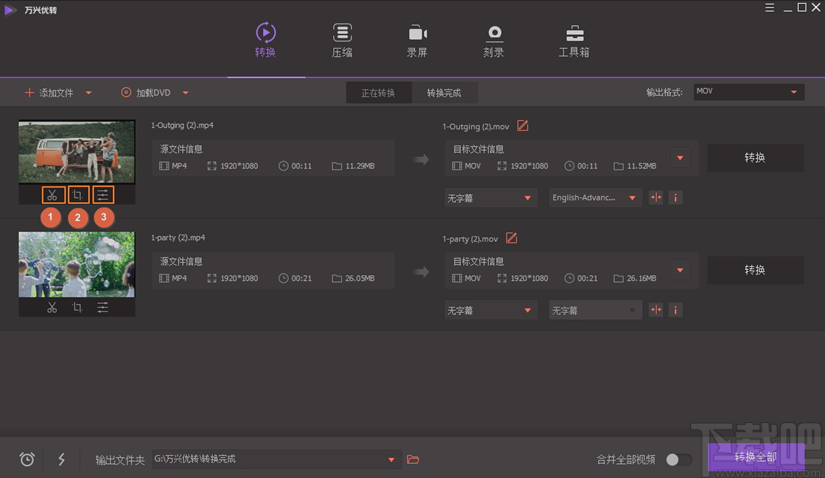Browse the output folder via folder icon

(x=413, y=460)
